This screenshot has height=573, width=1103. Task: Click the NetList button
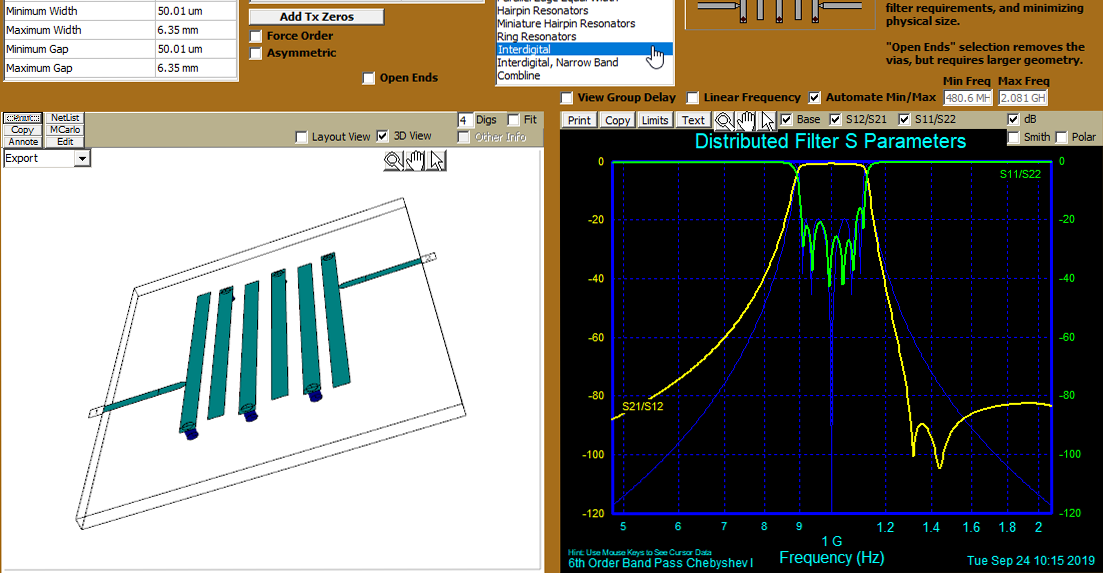[66, 118]
